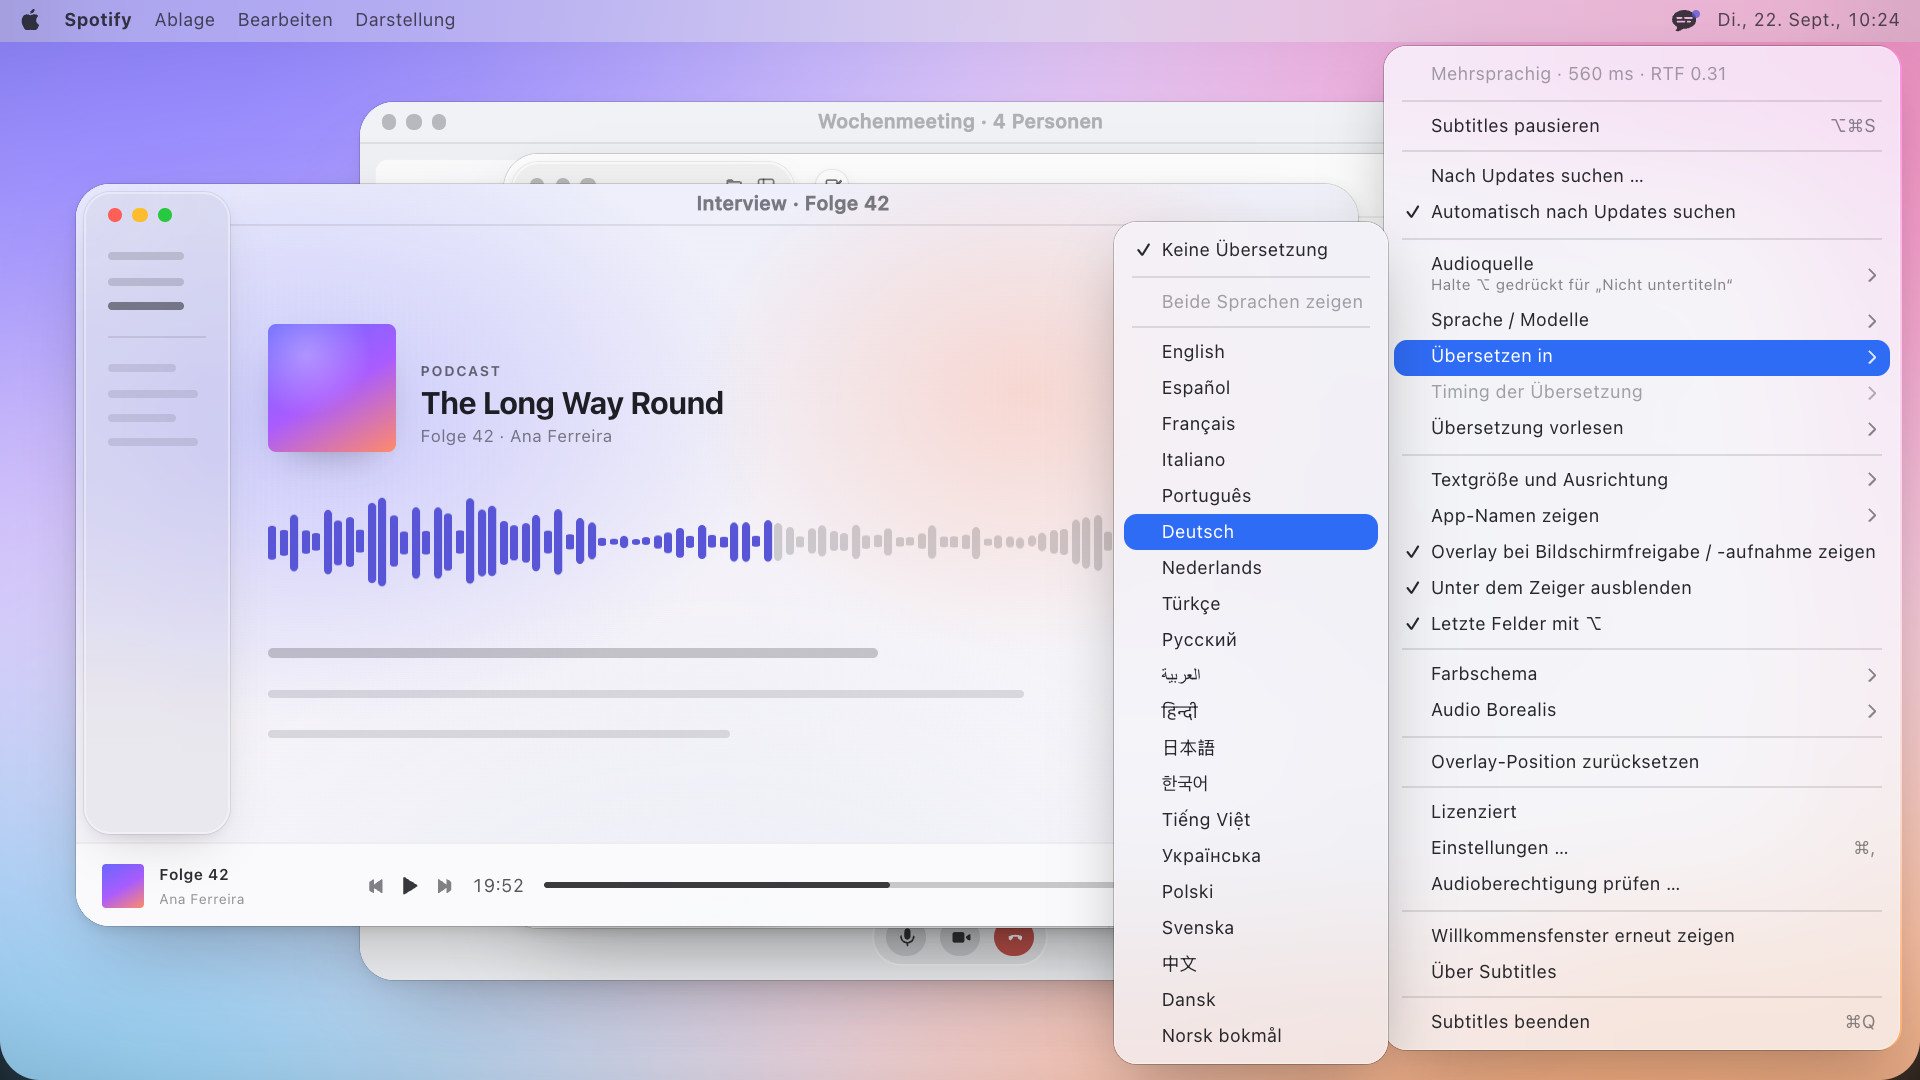Toggle Overlay bei Bildschirmfreigabe option
This screenshot has width=1920, height=1080.
(1642, 552)
